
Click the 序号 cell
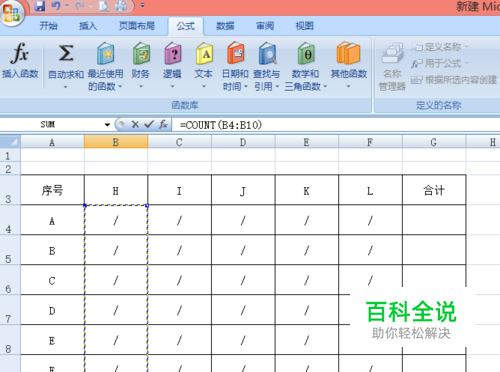pyautogui.click(x=52, y=190)
